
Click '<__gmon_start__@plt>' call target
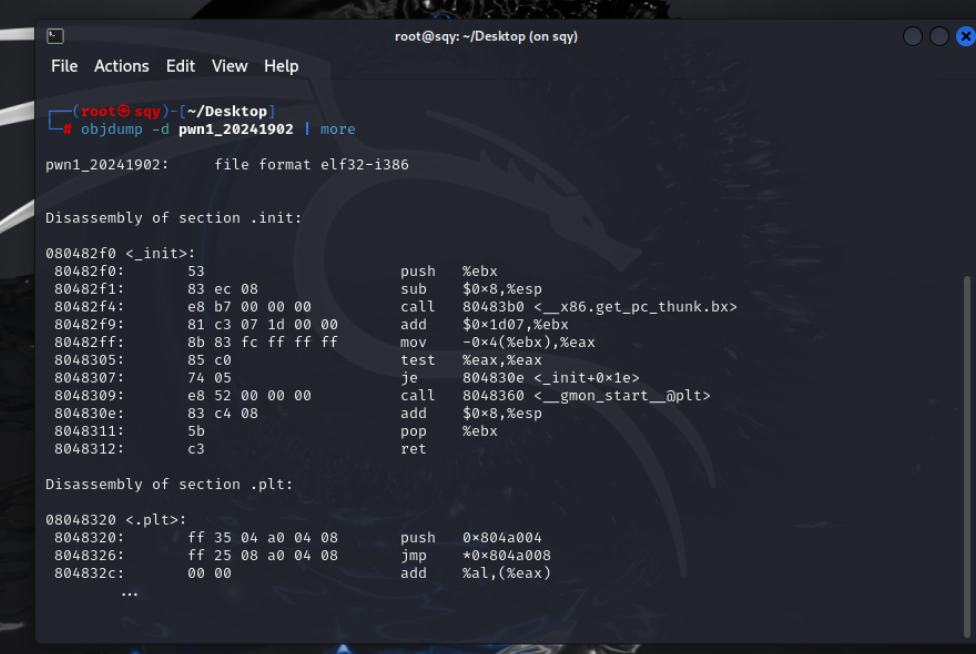pos(622,396)
